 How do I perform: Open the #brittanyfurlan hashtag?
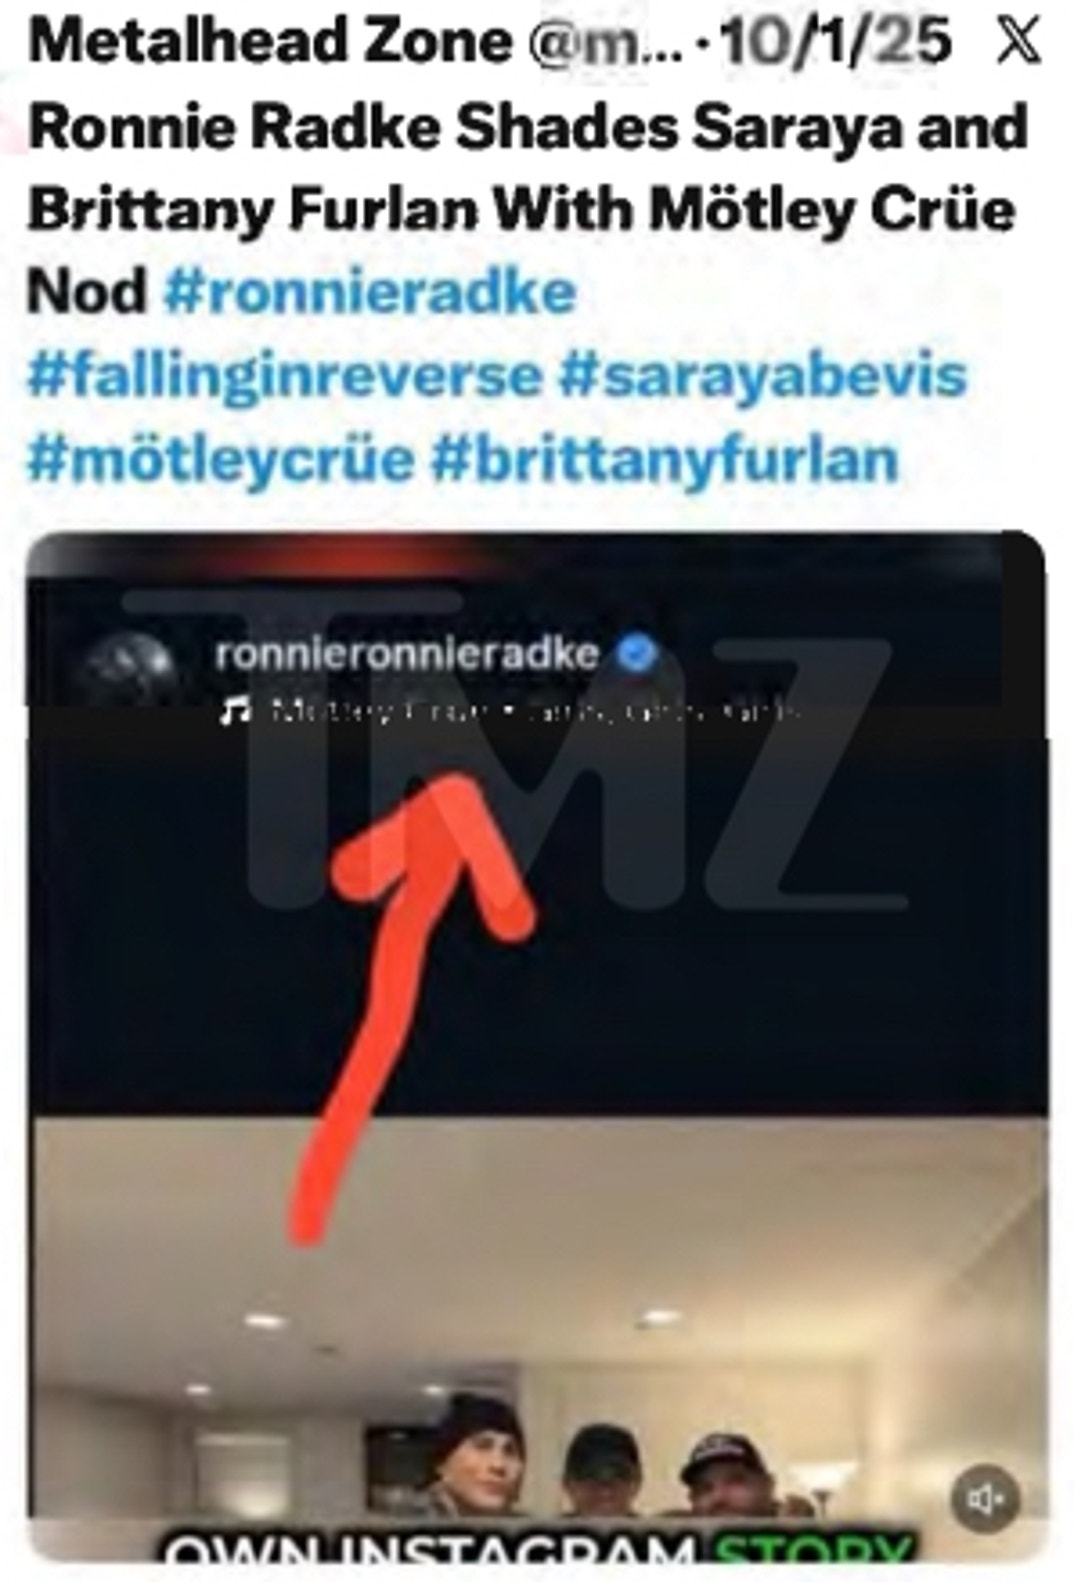click(664, 459)
